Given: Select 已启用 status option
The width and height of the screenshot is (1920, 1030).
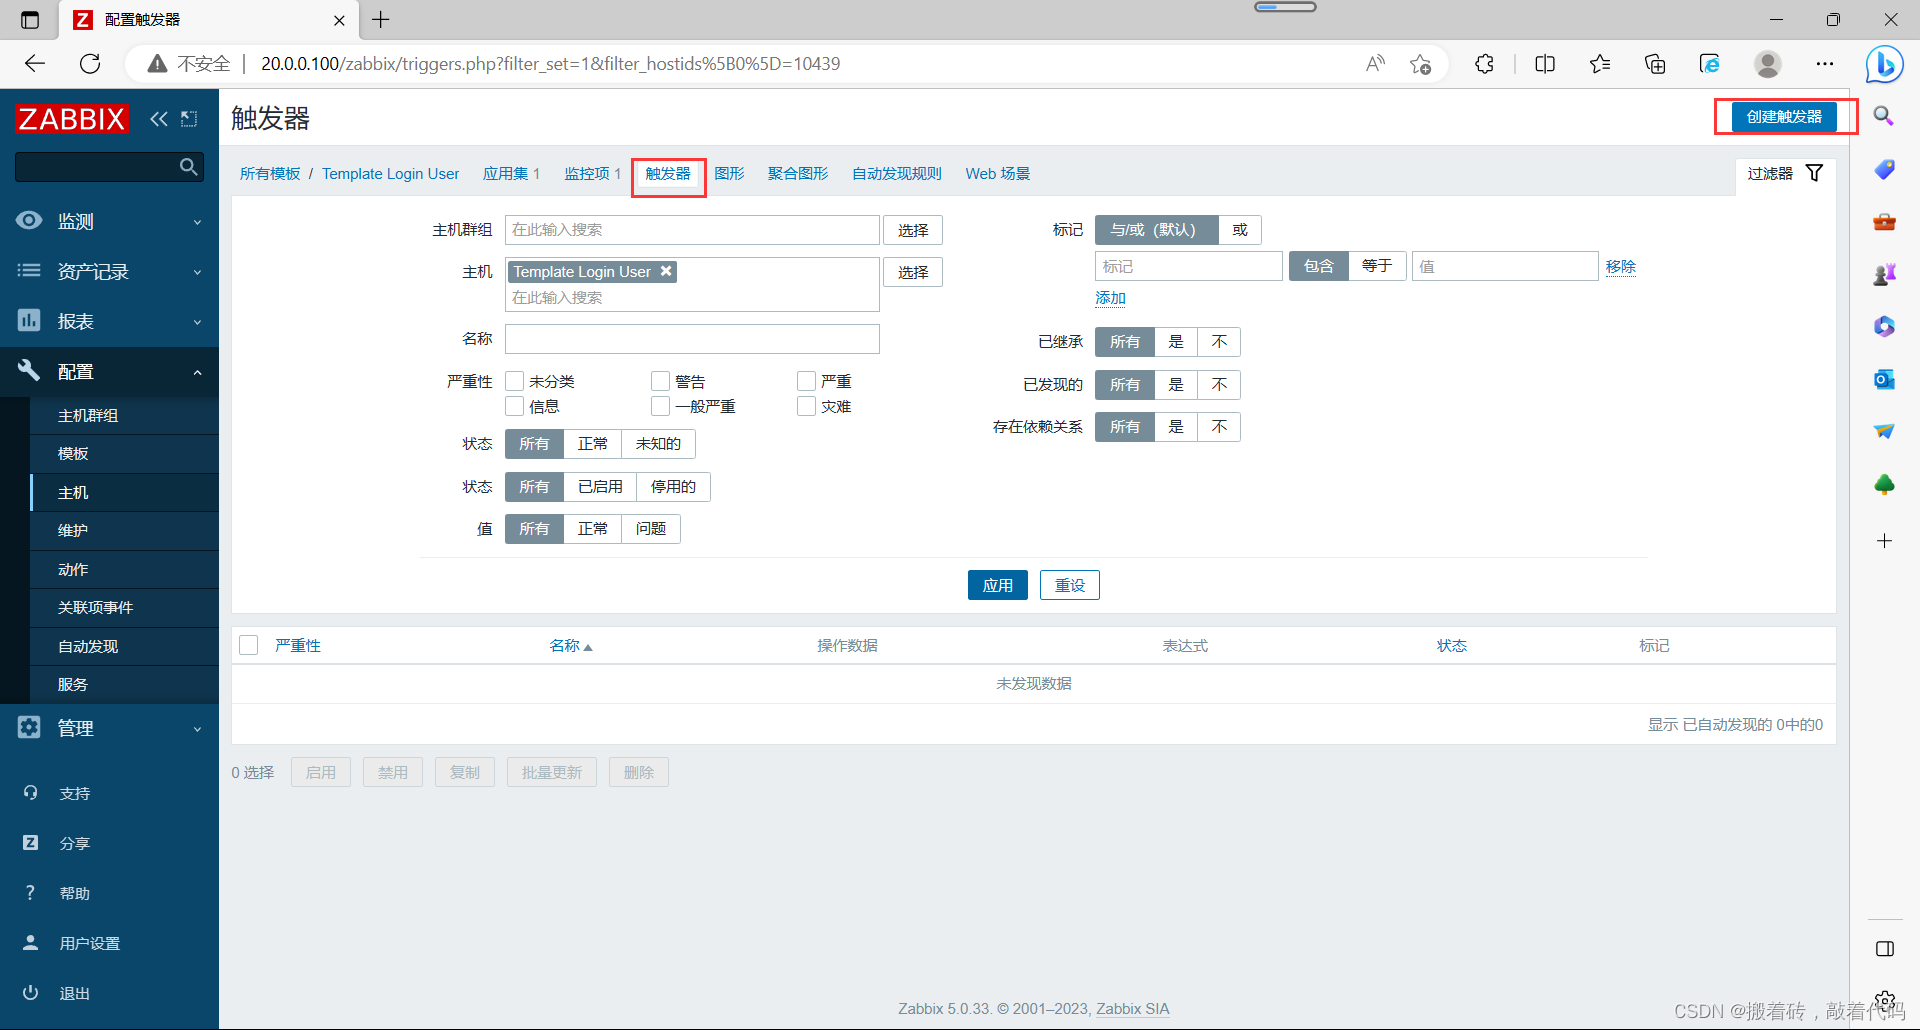Looking at the screenshot, I should click(600, 487).
